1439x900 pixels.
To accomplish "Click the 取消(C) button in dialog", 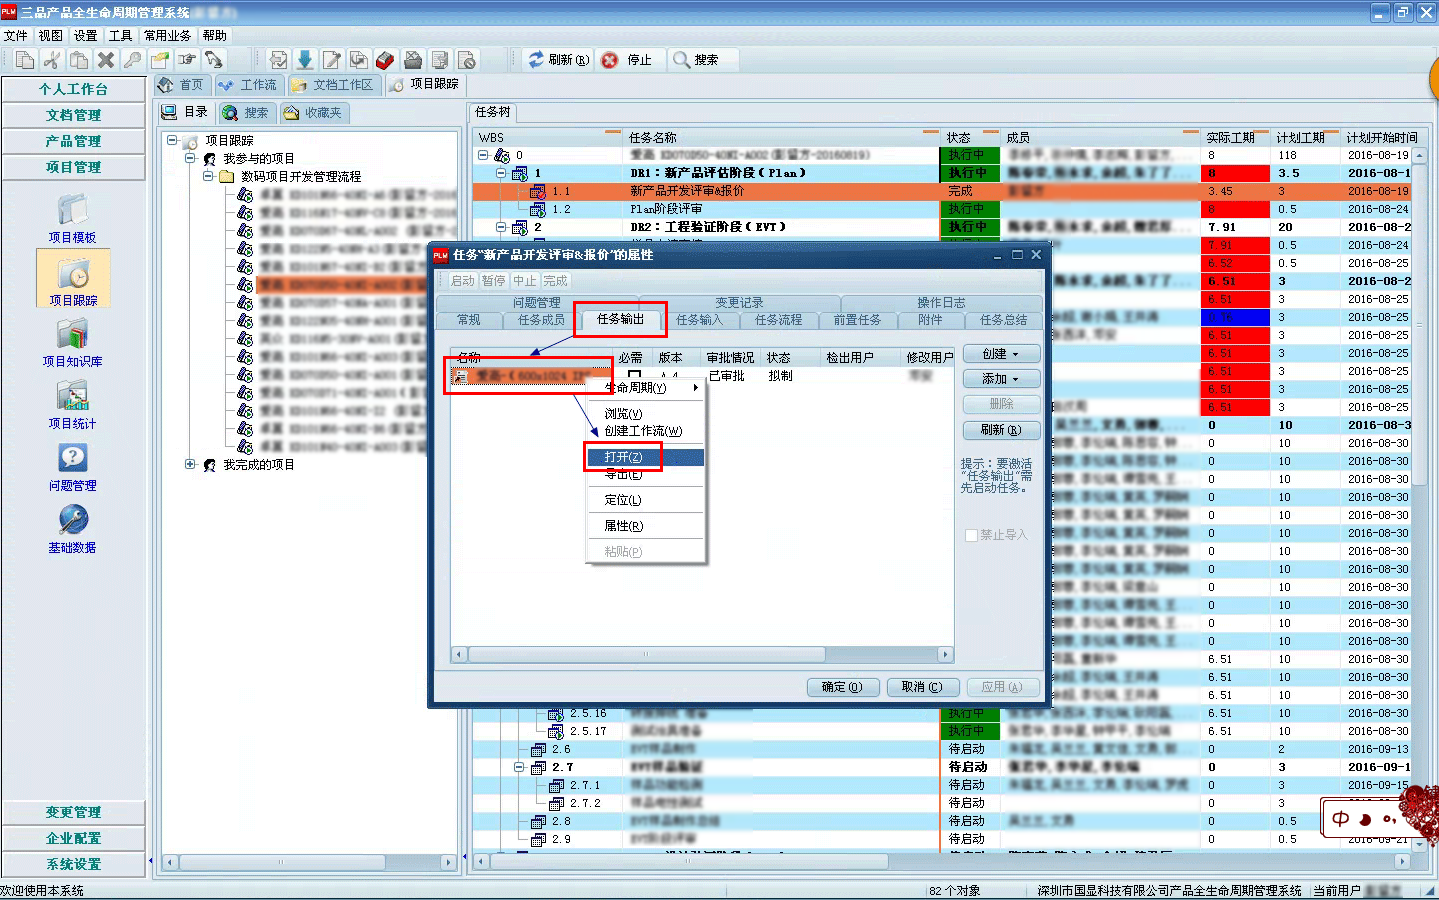I will (922, 687).
